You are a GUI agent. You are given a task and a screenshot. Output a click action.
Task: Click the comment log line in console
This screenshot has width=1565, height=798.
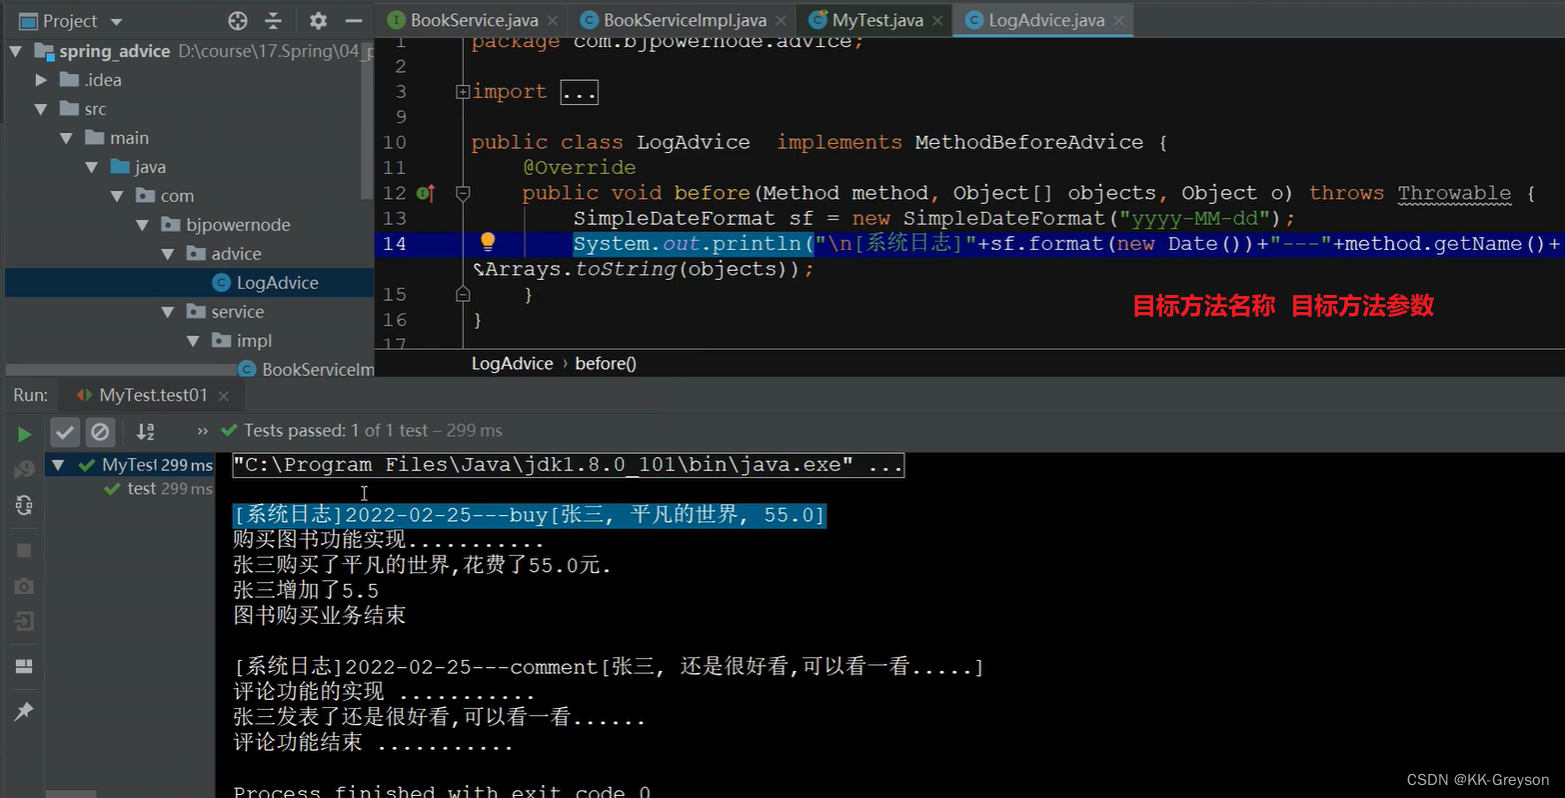(608, 667)
